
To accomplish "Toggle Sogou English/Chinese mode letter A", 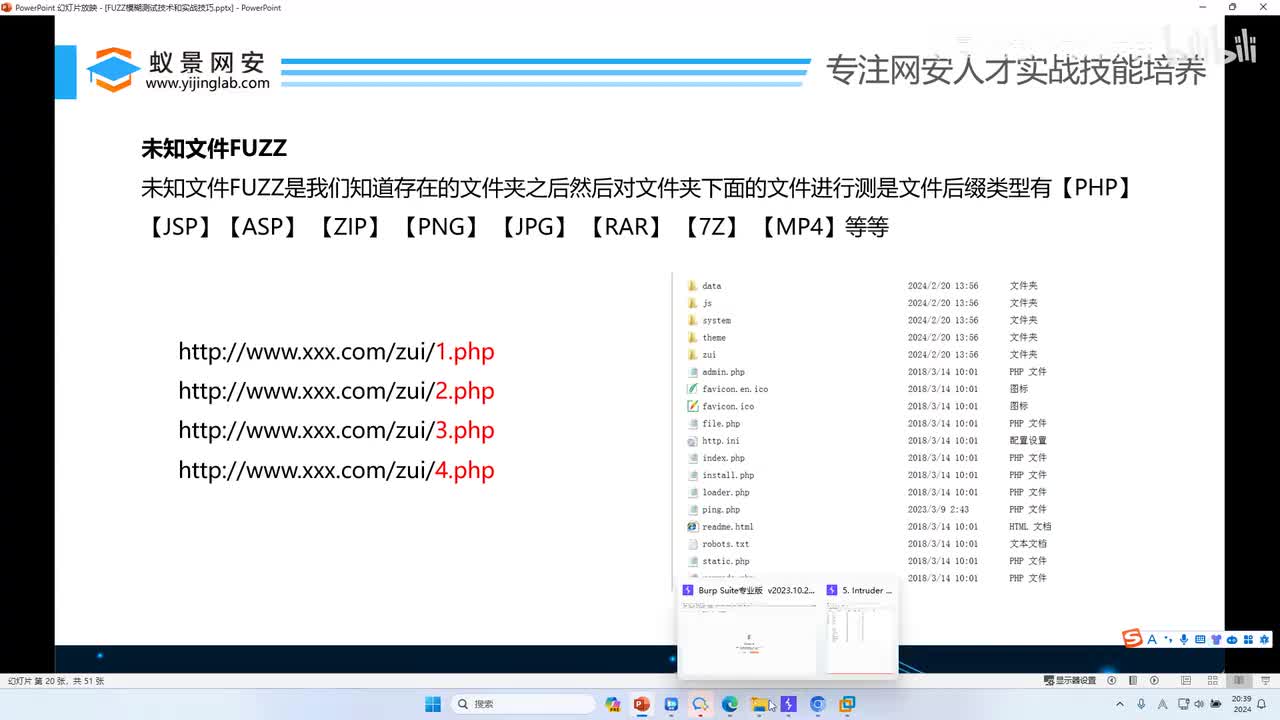I will pos(1152,639).
